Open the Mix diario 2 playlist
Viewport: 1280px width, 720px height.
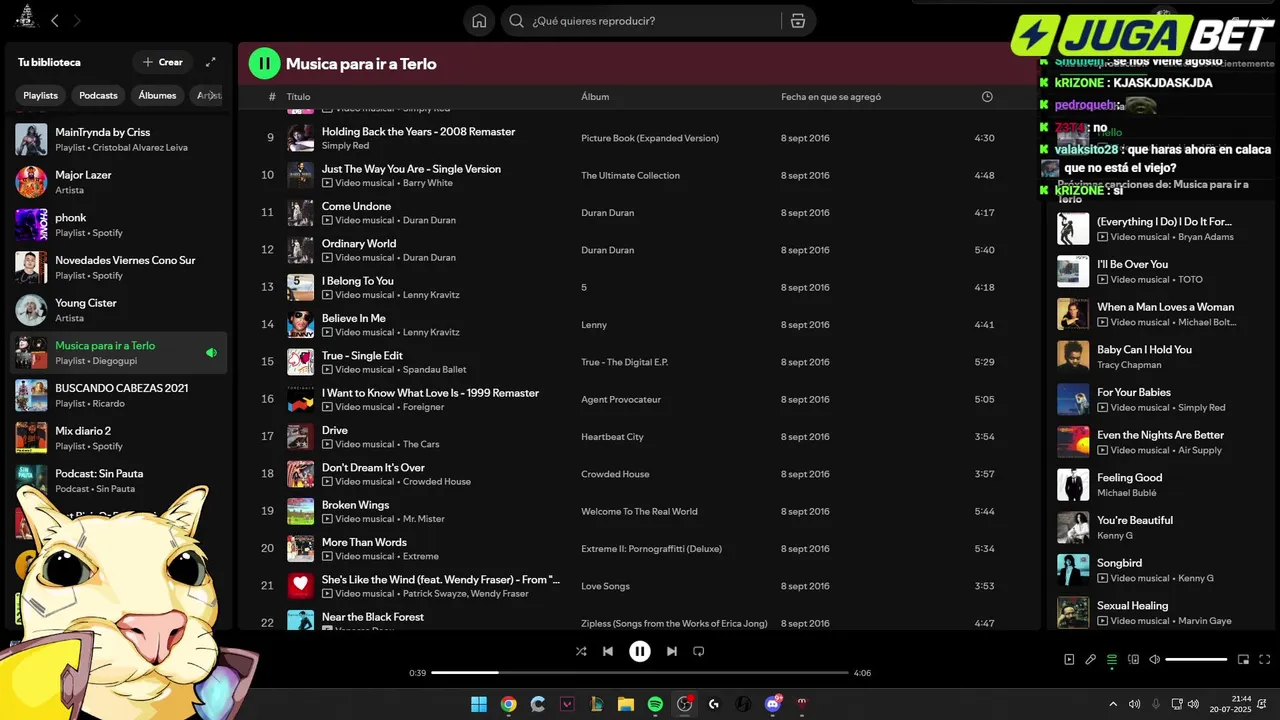point(119,438)
